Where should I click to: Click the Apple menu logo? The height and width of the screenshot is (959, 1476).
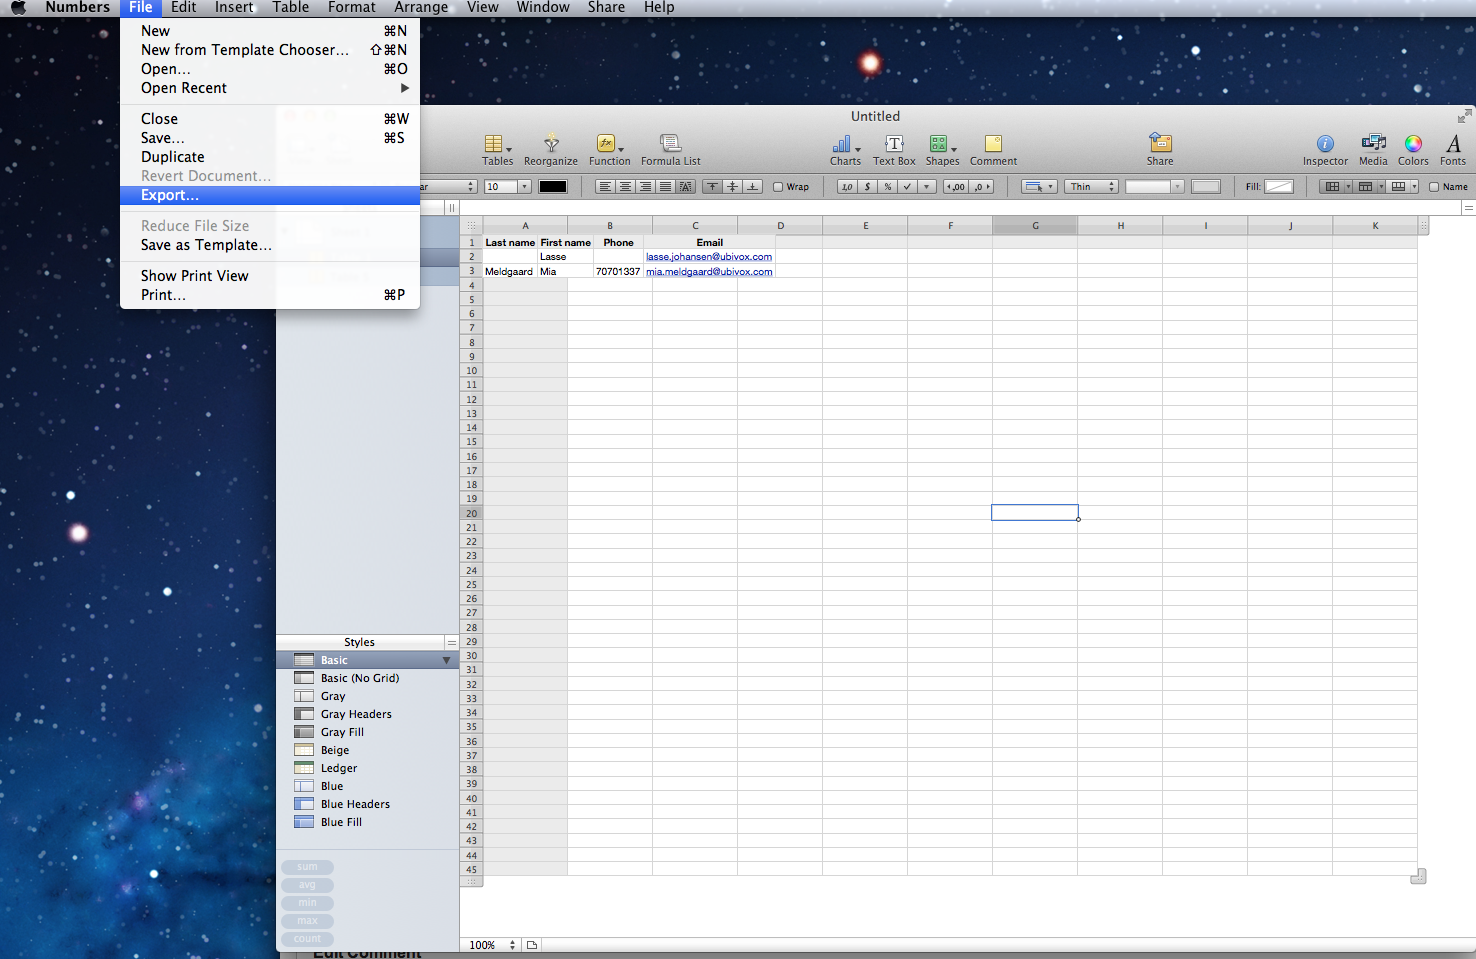point(19,8)
